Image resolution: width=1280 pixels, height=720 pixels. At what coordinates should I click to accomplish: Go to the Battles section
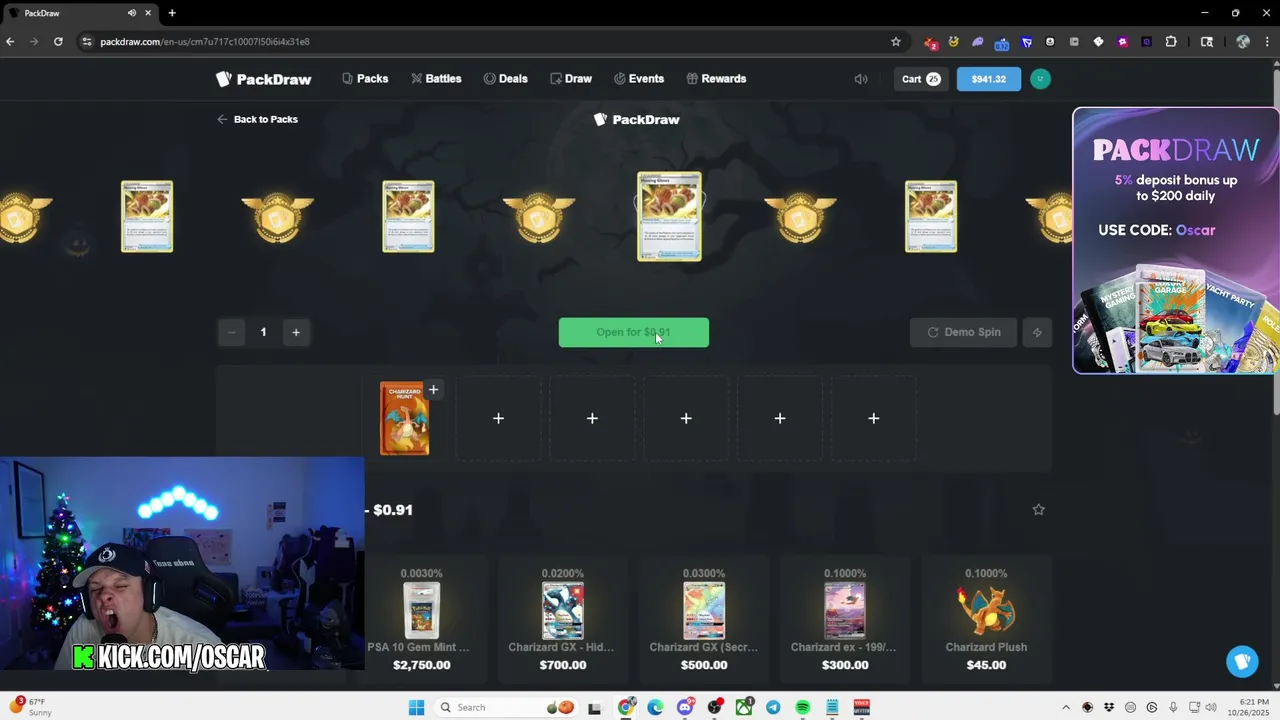tap(436, 79)
